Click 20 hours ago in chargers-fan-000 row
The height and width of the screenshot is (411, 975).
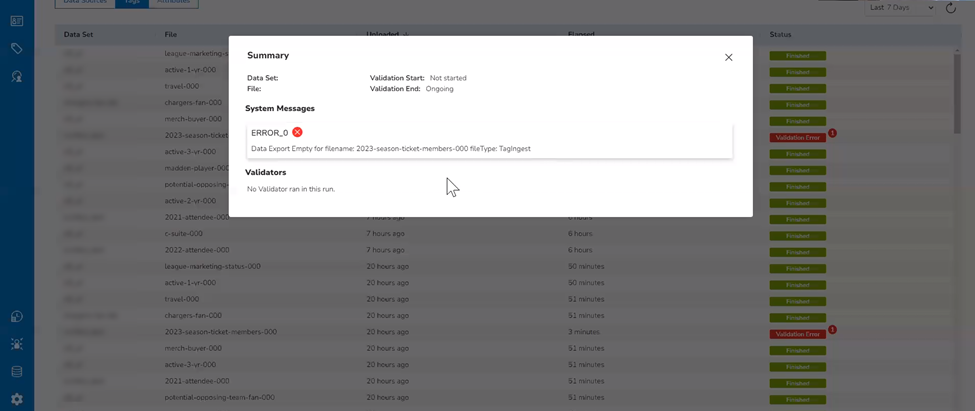387,315
